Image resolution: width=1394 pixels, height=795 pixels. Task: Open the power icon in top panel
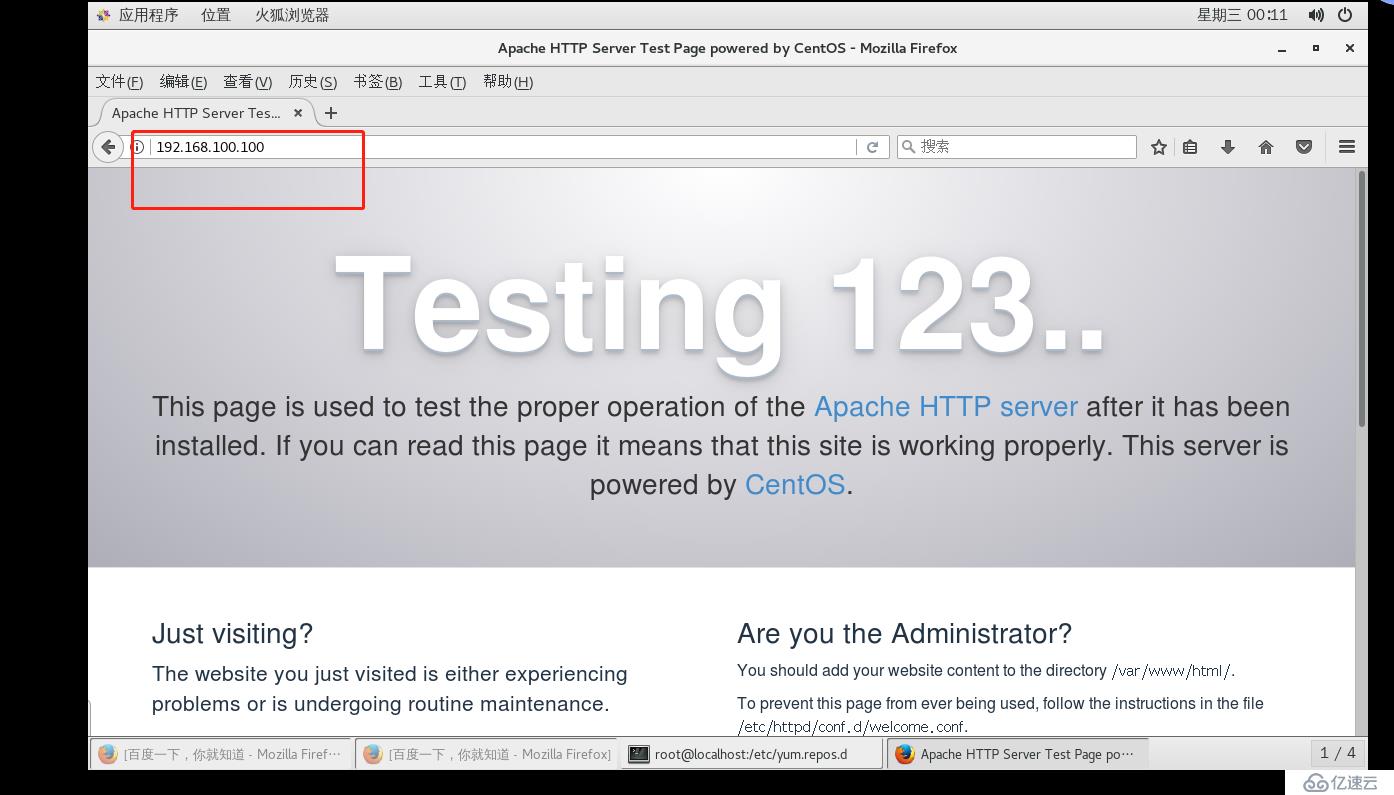tap(1345, 15)
